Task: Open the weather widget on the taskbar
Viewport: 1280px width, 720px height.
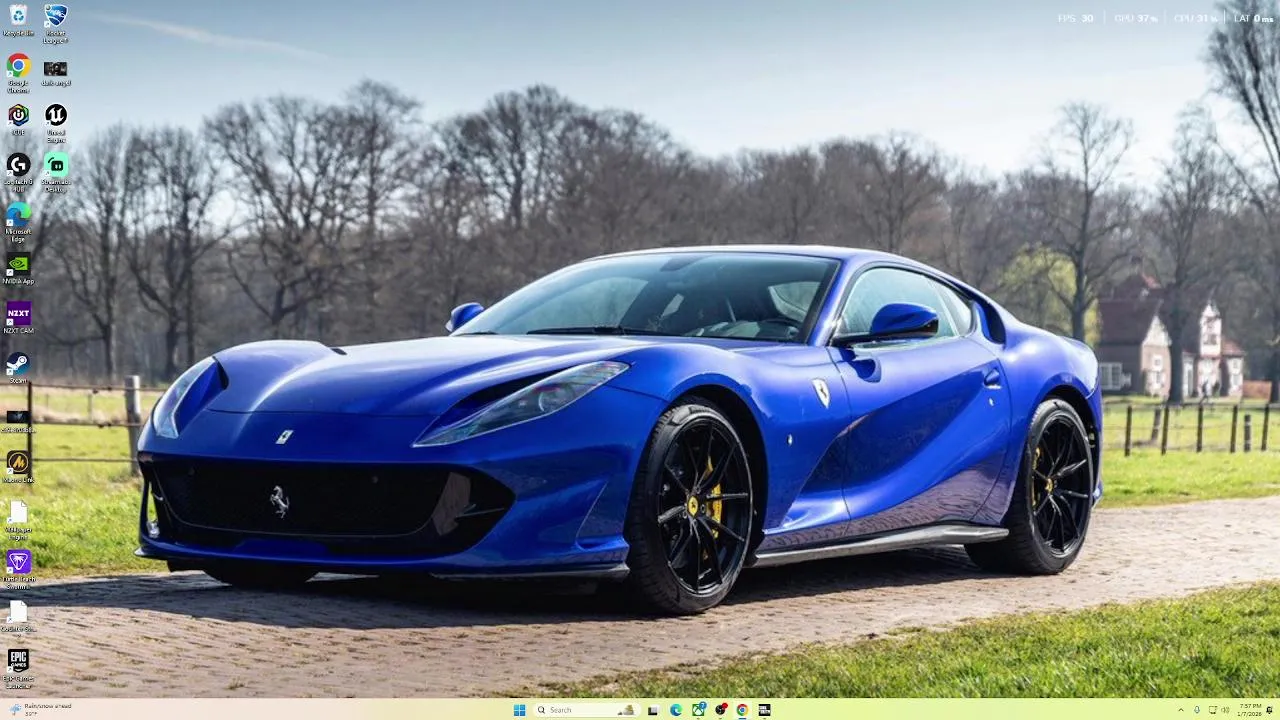Action: pos(40,709)
